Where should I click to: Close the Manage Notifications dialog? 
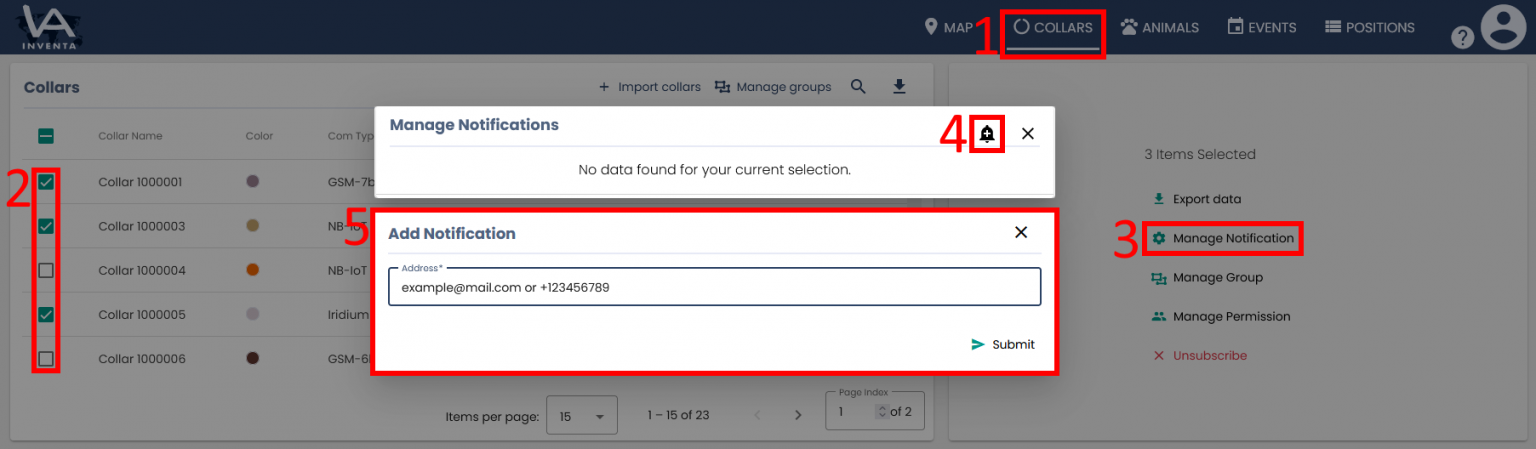pyautogui.click(x=1028, y=133)
